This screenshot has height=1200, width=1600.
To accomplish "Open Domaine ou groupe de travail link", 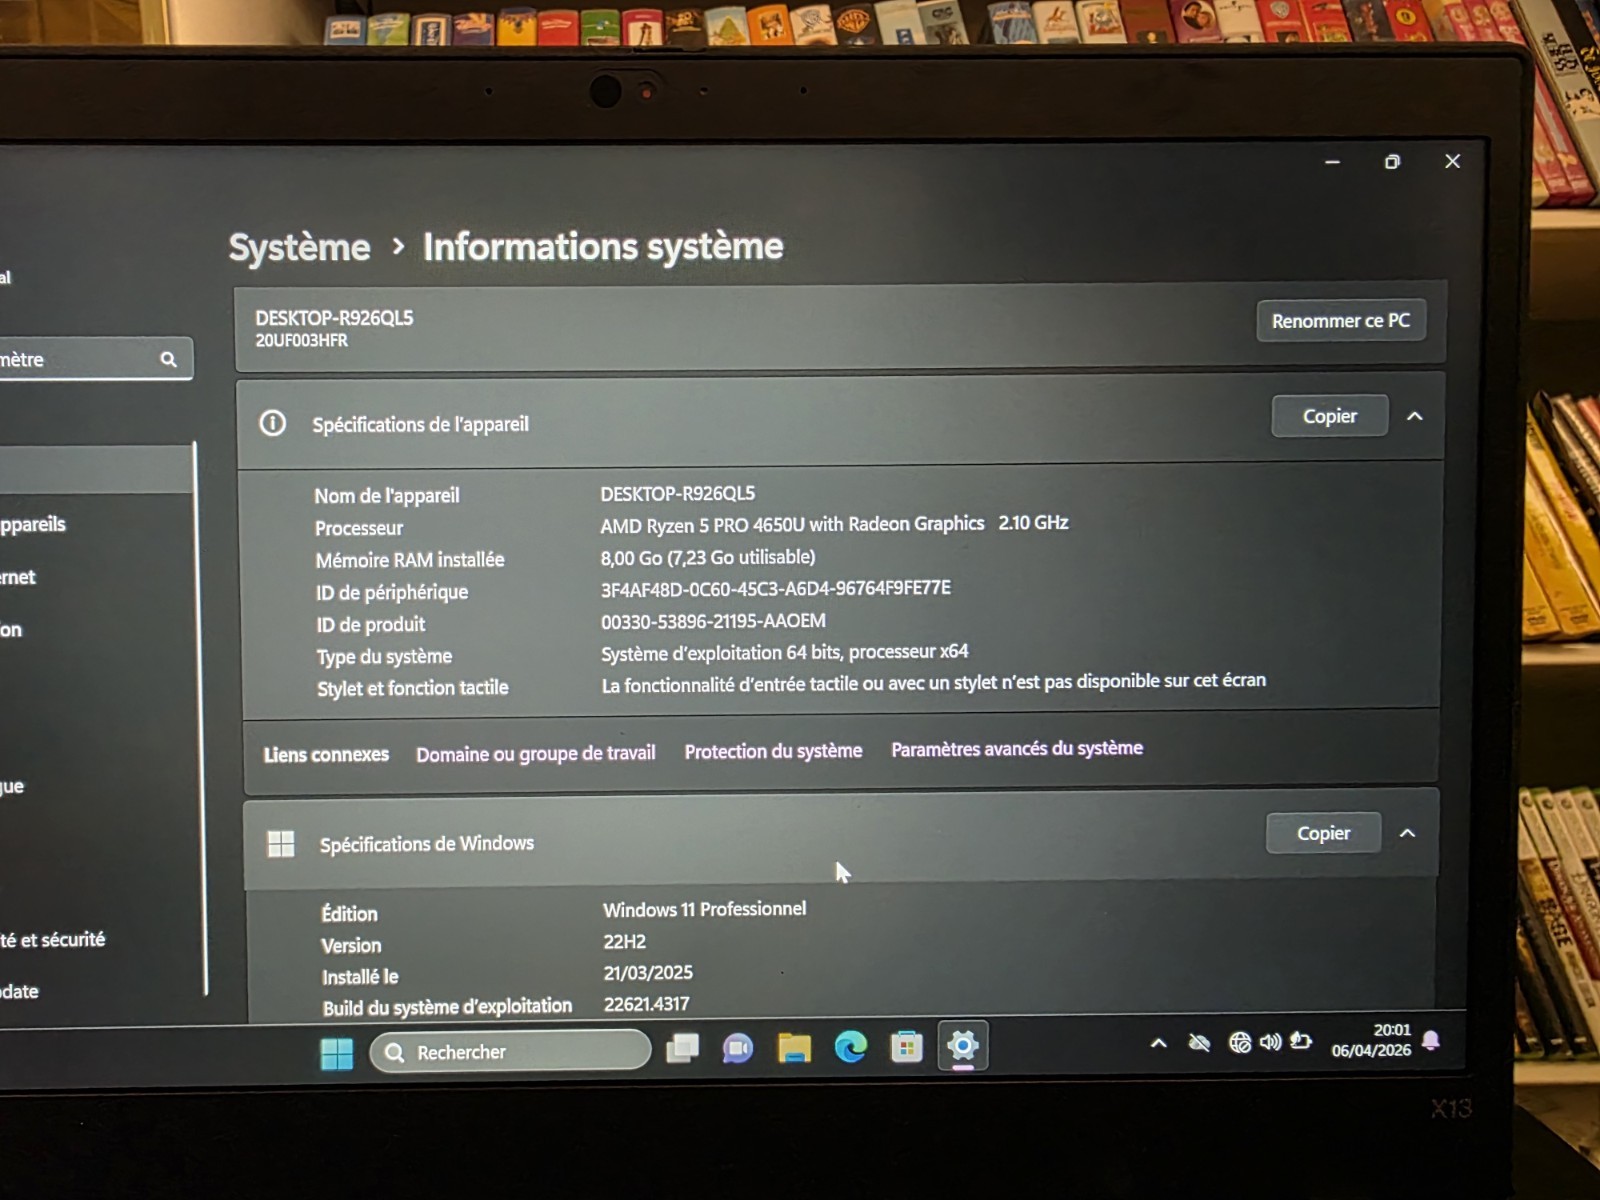I will 536,754.
